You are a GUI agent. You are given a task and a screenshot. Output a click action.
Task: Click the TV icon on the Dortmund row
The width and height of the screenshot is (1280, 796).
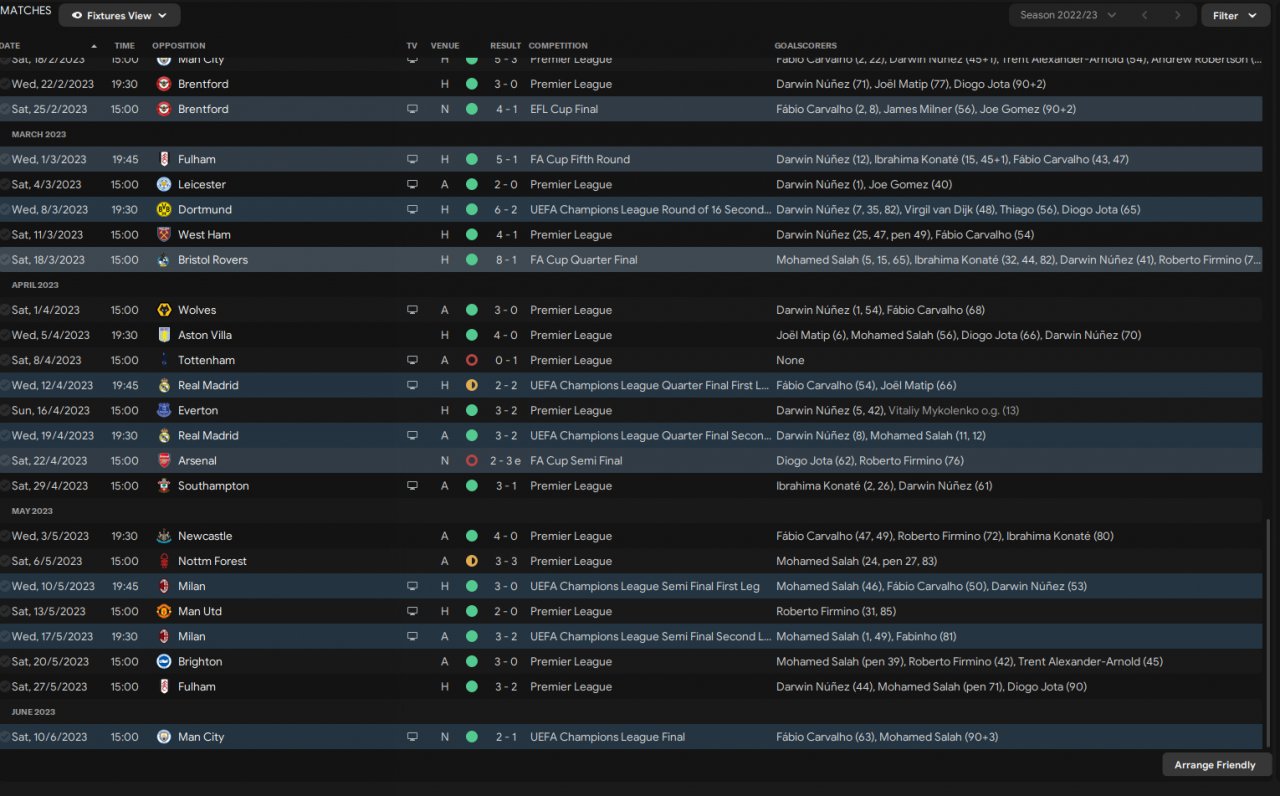(x=412, y=210)
